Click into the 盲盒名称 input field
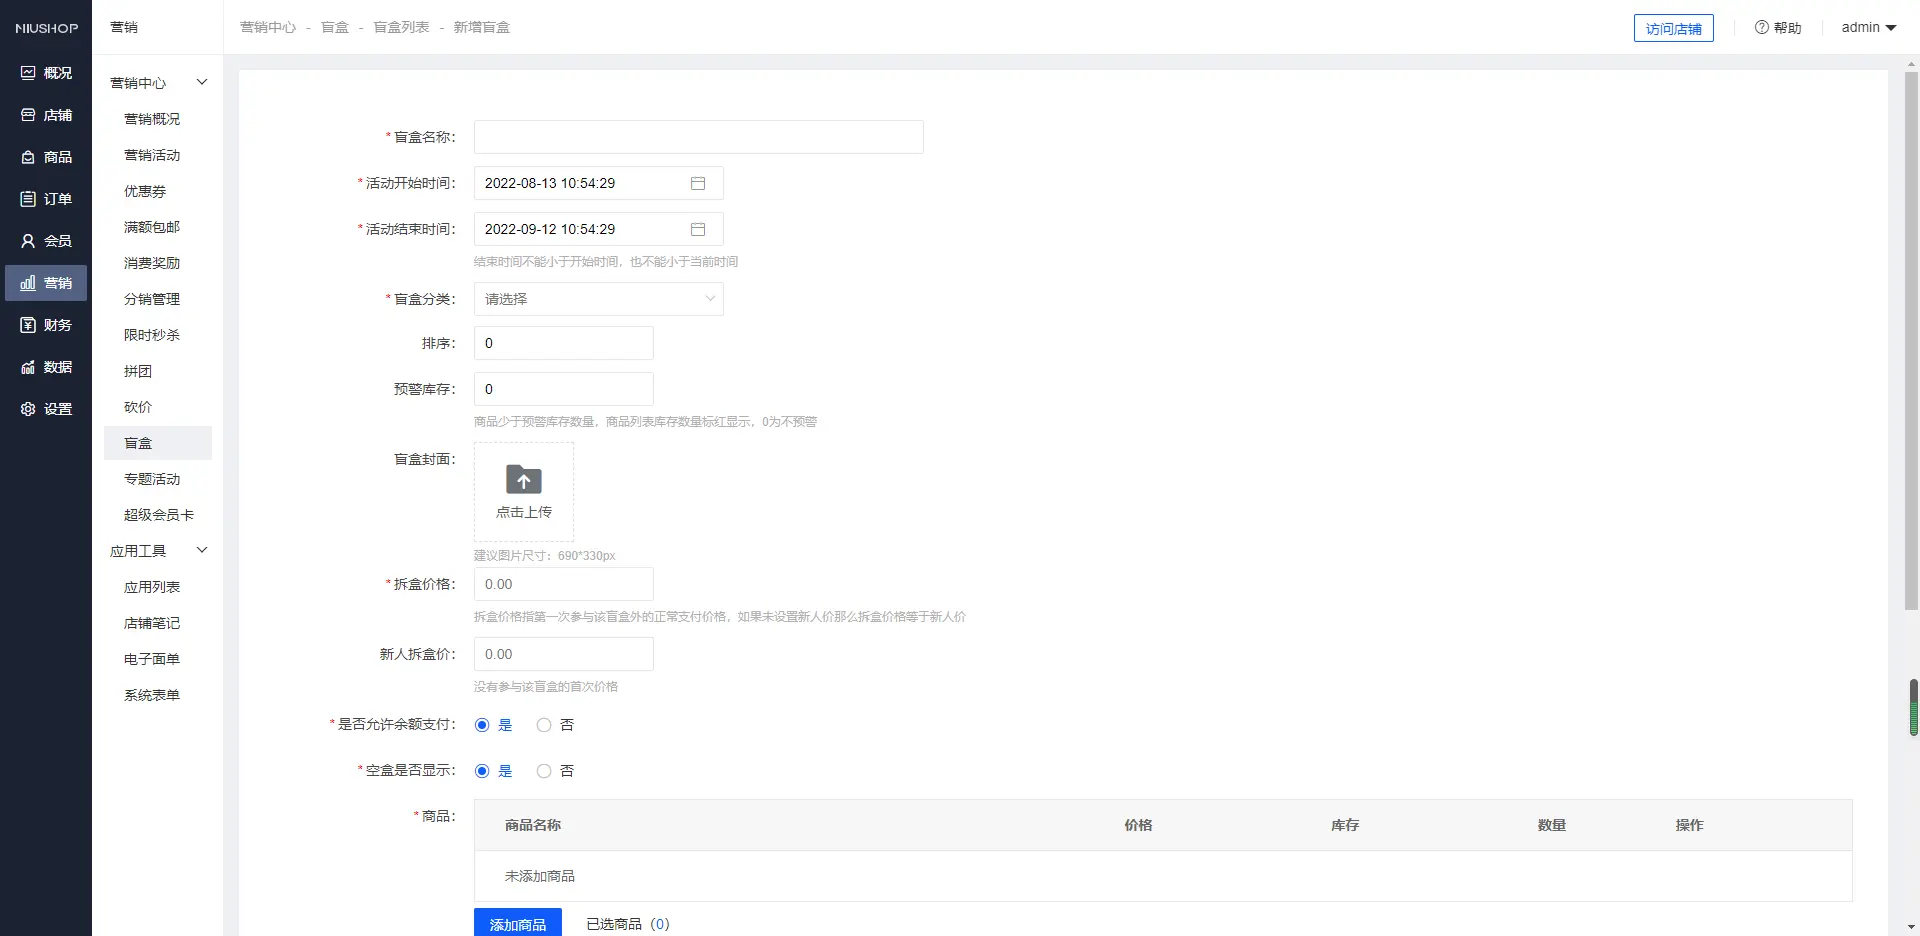 click(698, 137)
